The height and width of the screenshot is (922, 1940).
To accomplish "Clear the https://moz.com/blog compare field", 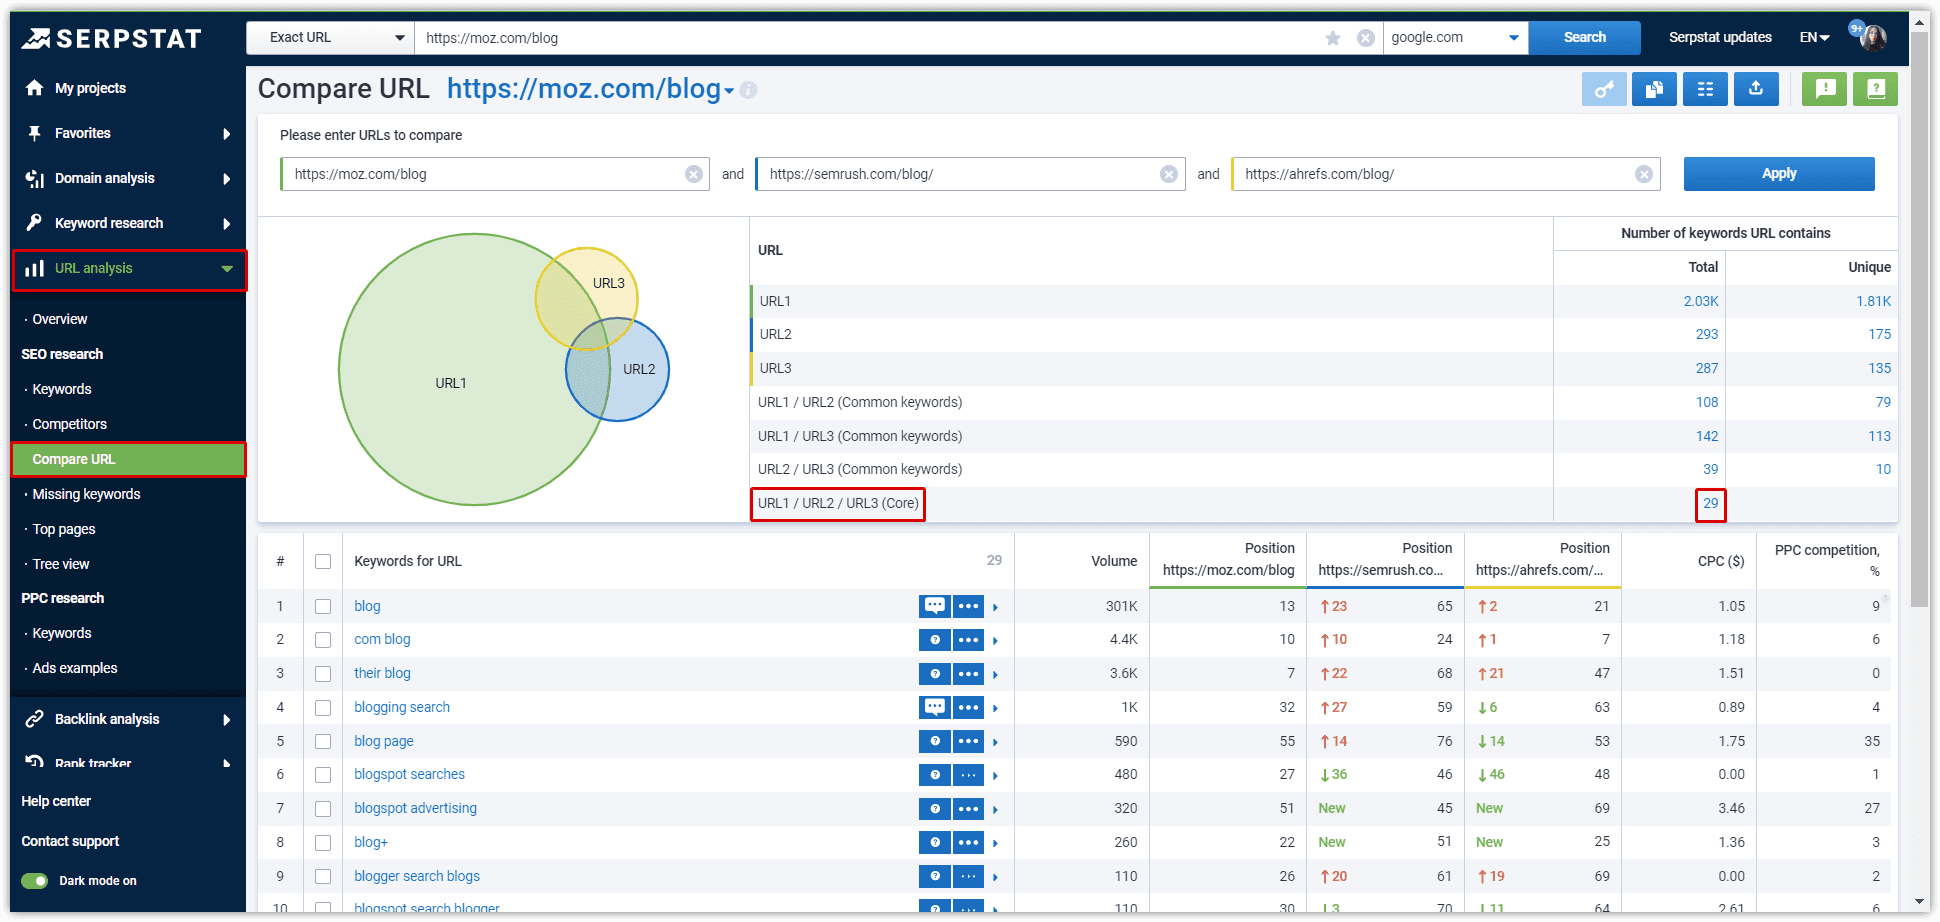I will (x=694, y=174).
